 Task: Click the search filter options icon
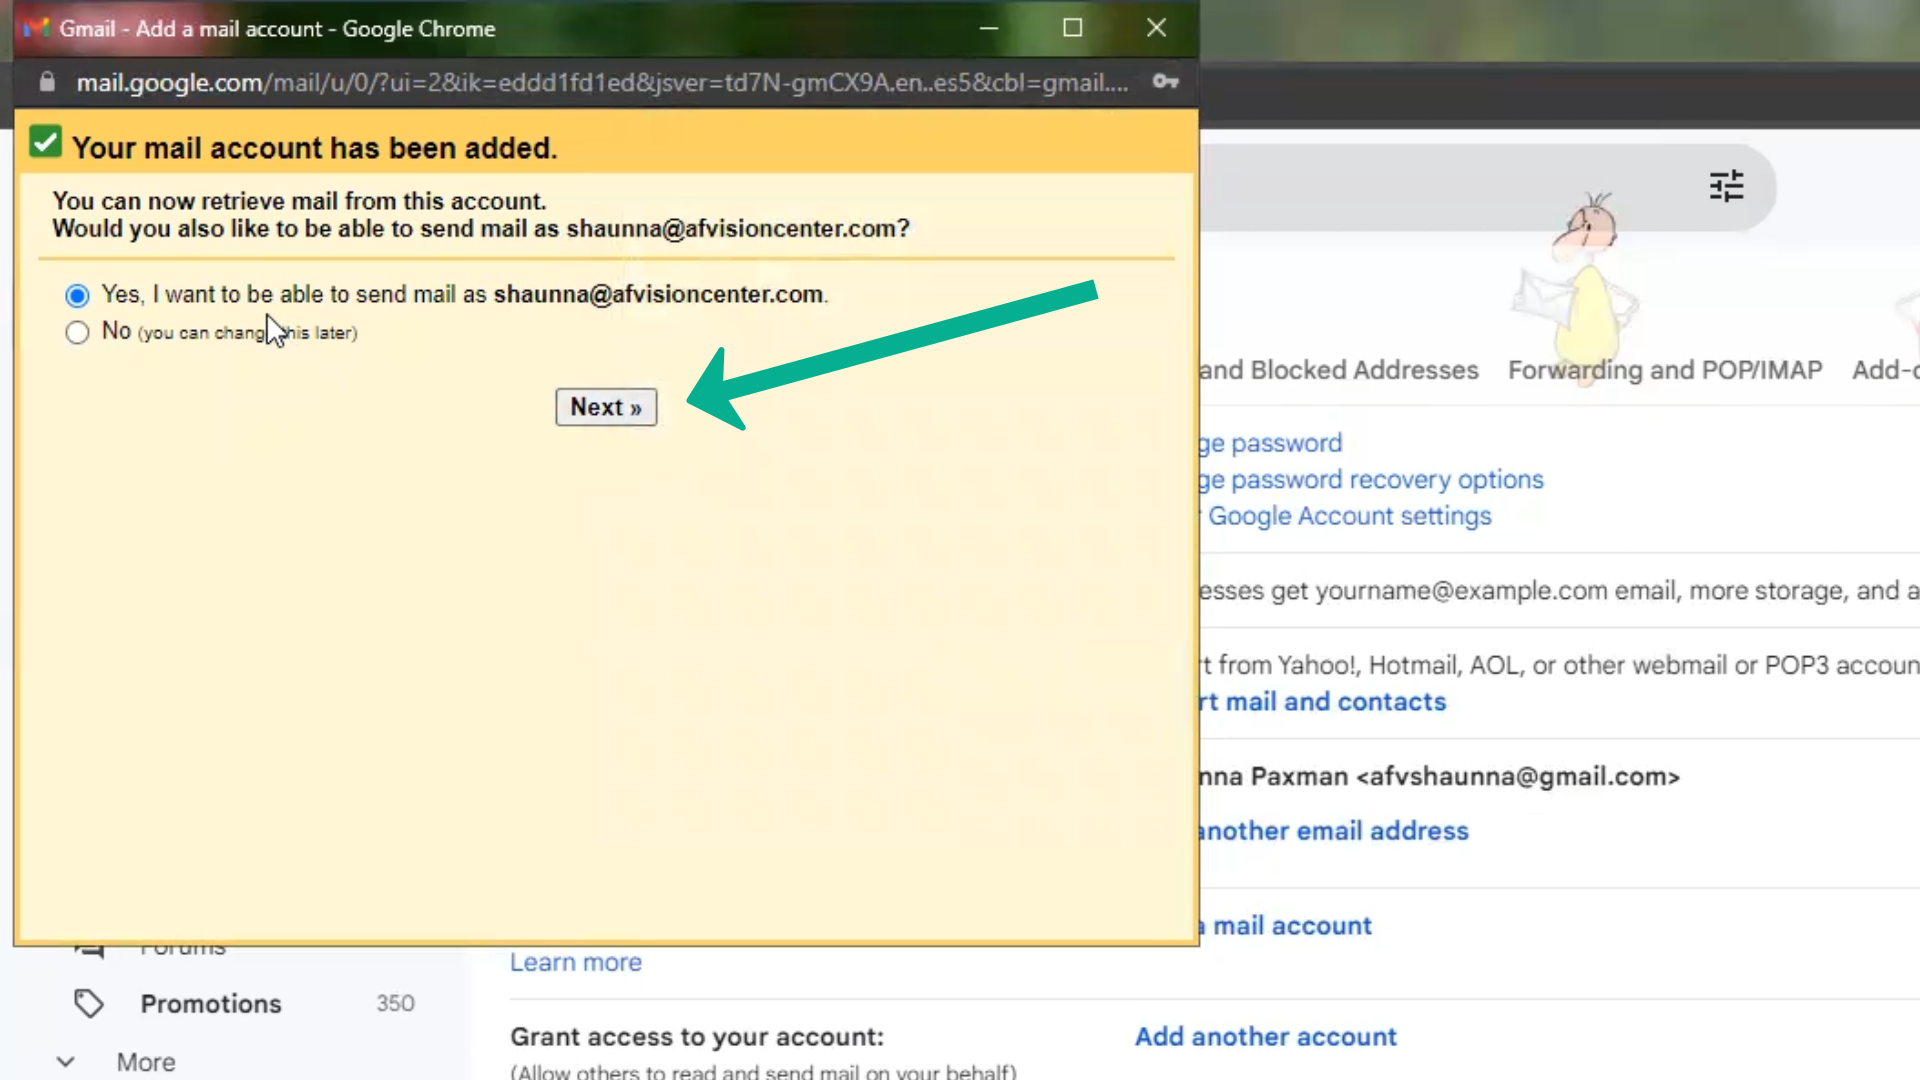[1726, 186]
